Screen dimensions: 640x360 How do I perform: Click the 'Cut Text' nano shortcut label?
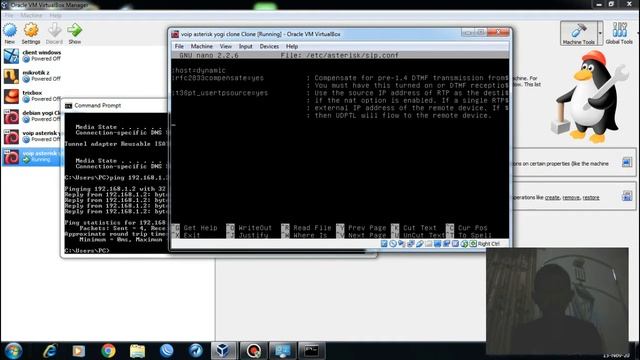pos(420,228)
